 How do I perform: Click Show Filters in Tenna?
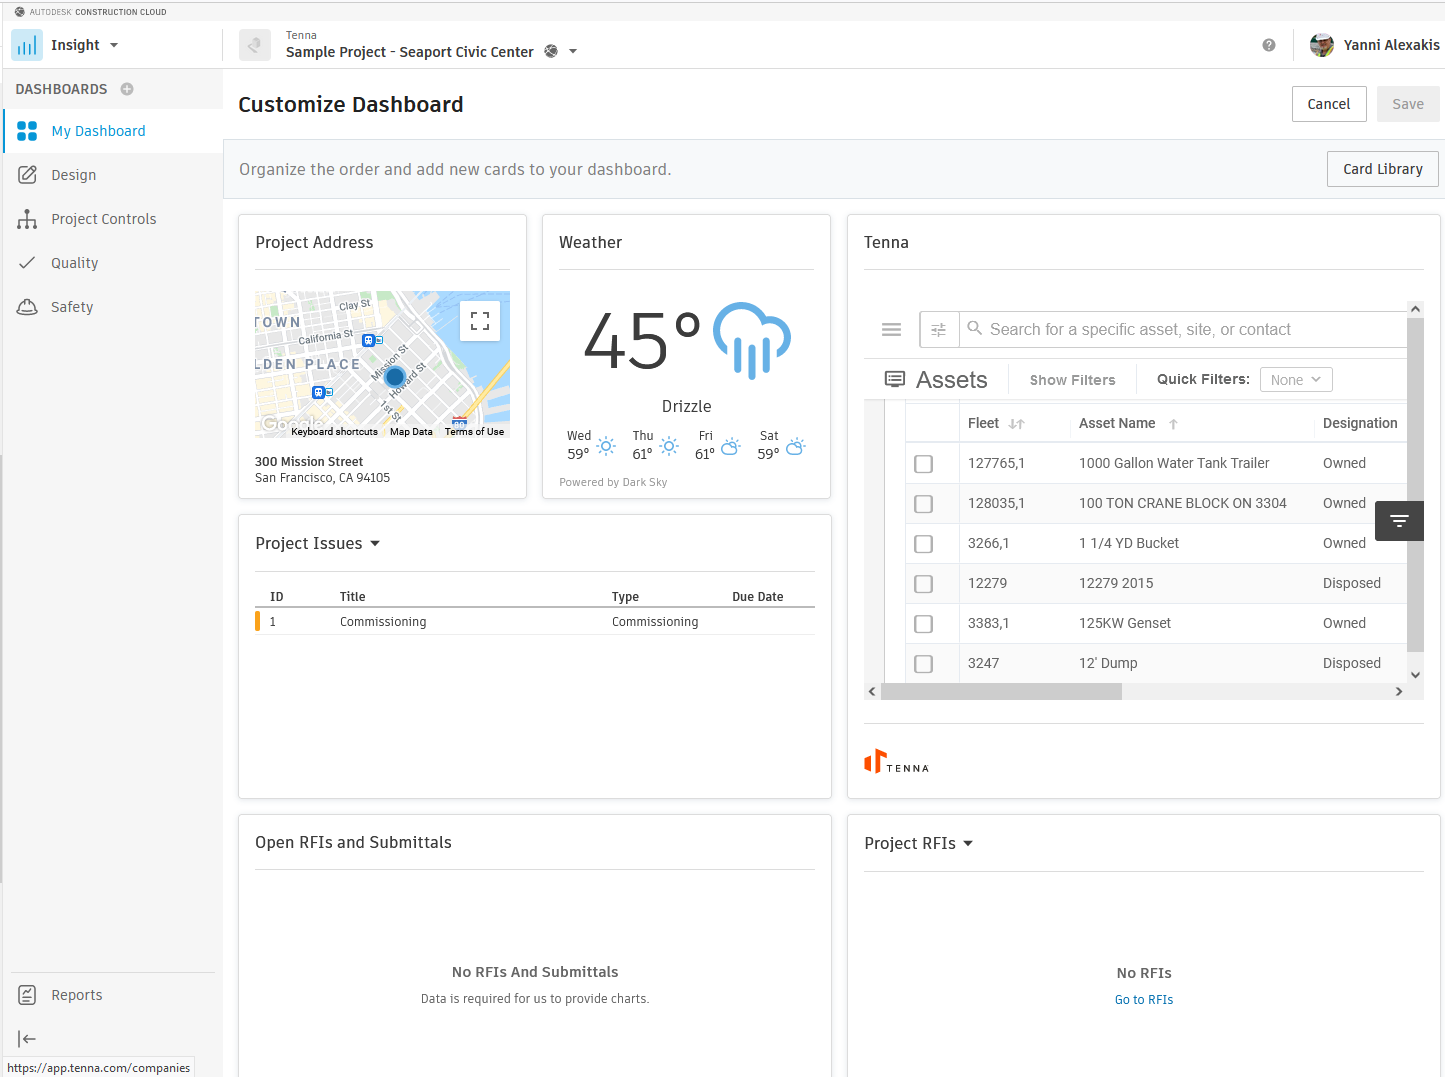1072,380
